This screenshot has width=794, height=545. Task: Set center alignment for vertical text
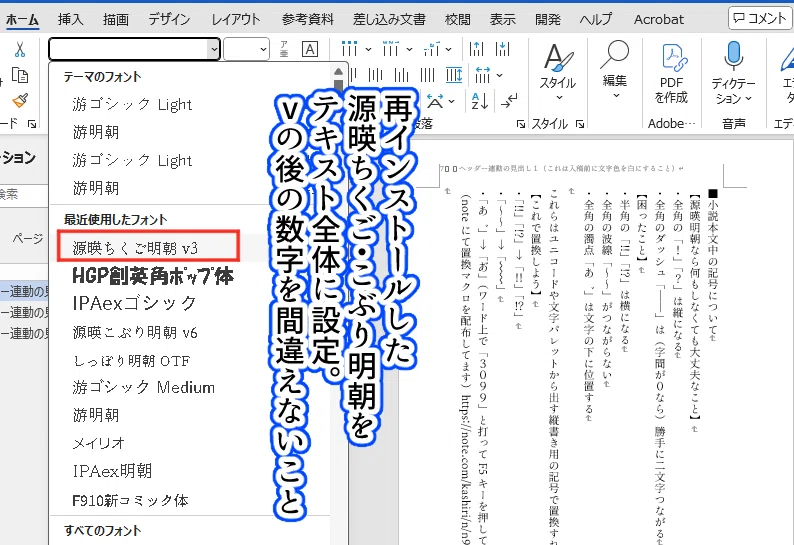coord(375,75)
